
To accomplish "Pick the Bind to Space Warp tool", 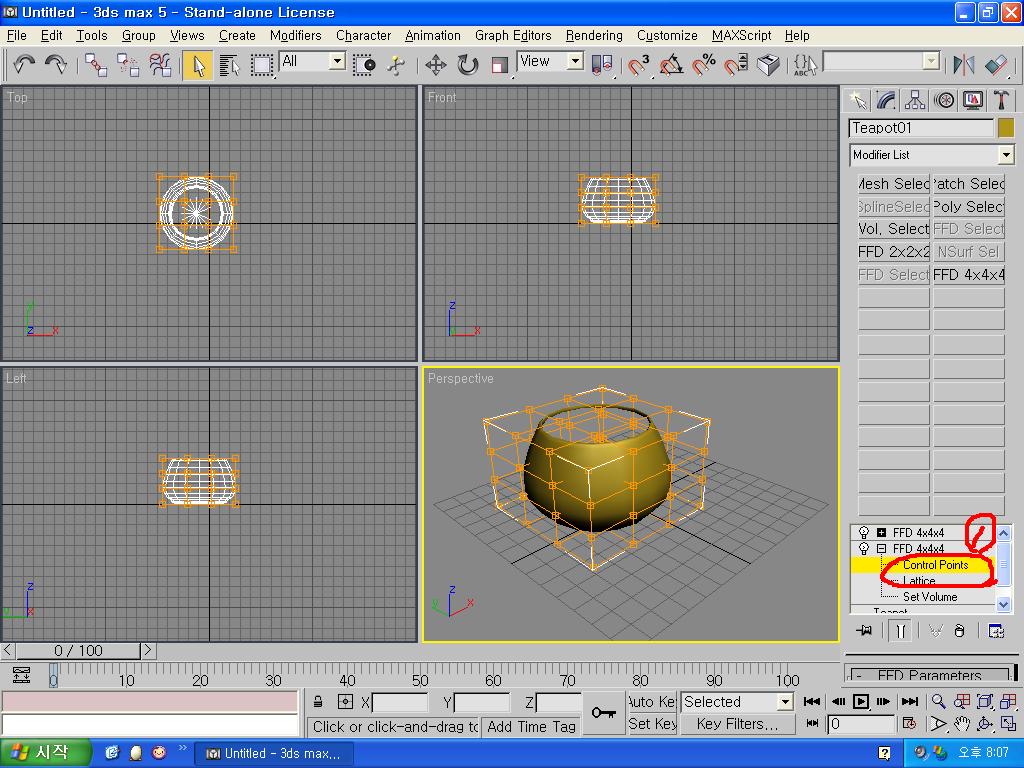I will pos(160,65).
